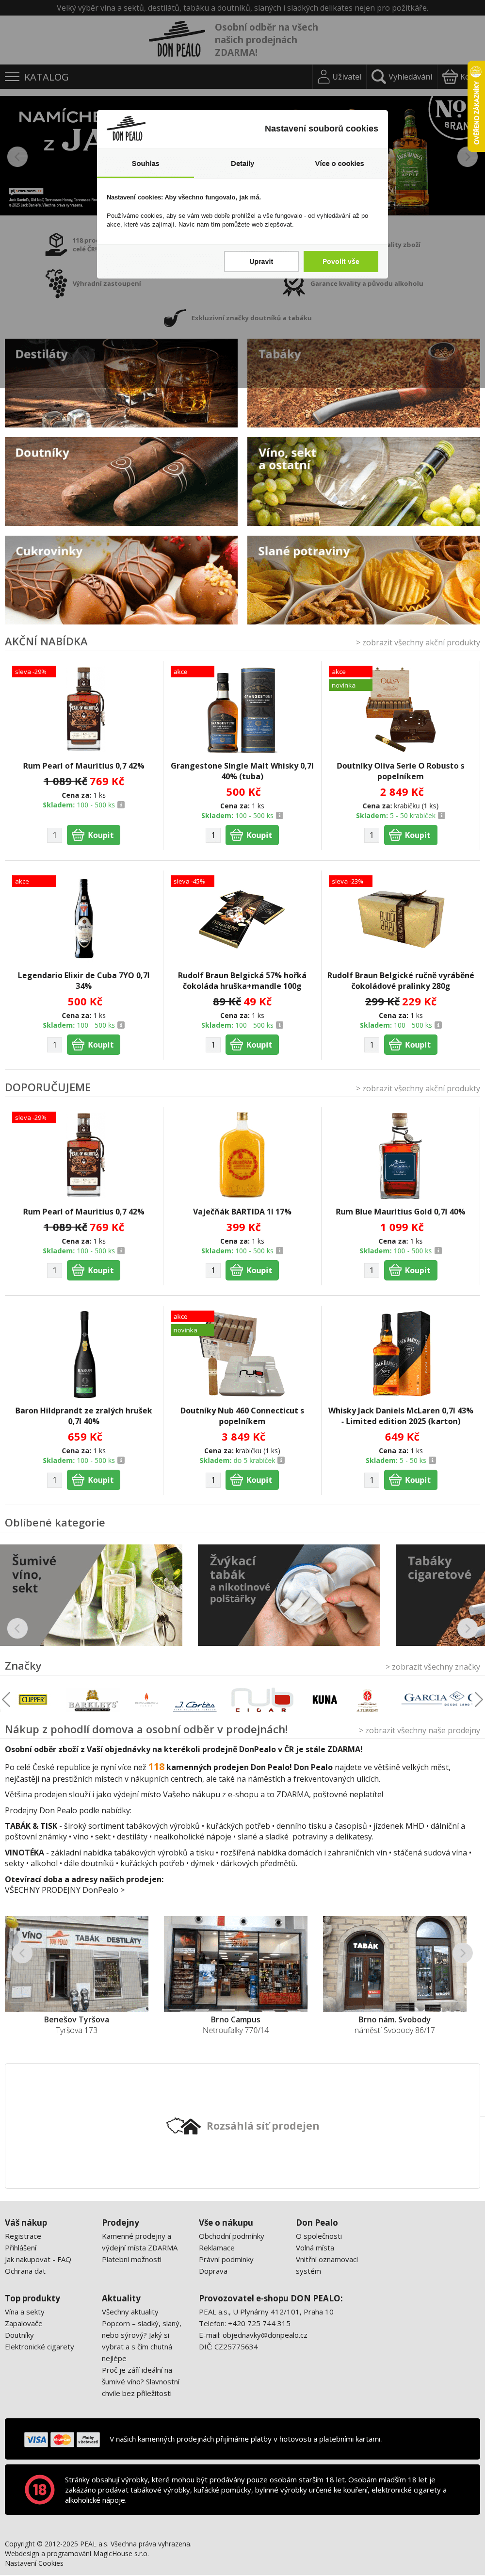The width and height of the screenshot is (485, 2576).
Task: Go to next hero banner slide
Action: click(466, 157)
